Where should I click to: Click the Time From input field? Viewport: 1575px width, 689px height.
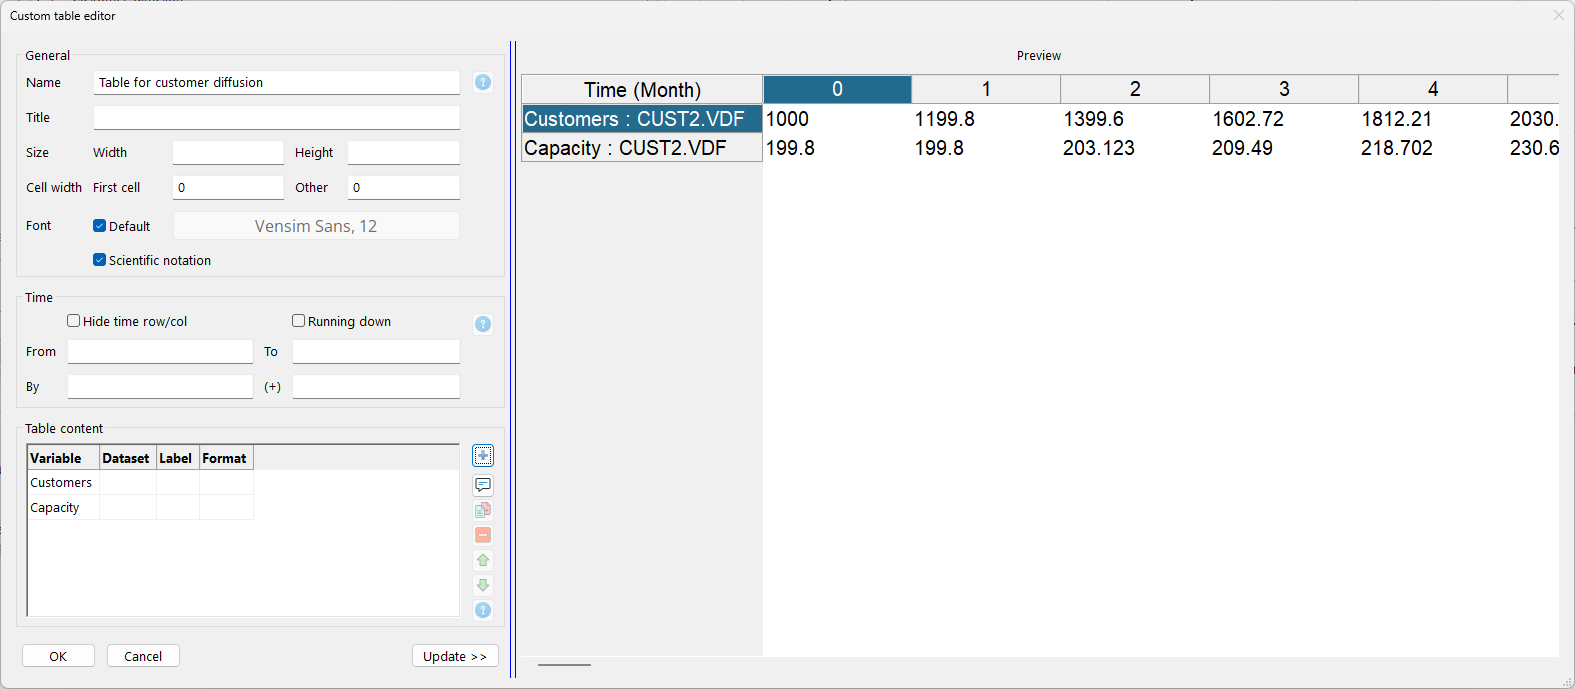point(160,352)
